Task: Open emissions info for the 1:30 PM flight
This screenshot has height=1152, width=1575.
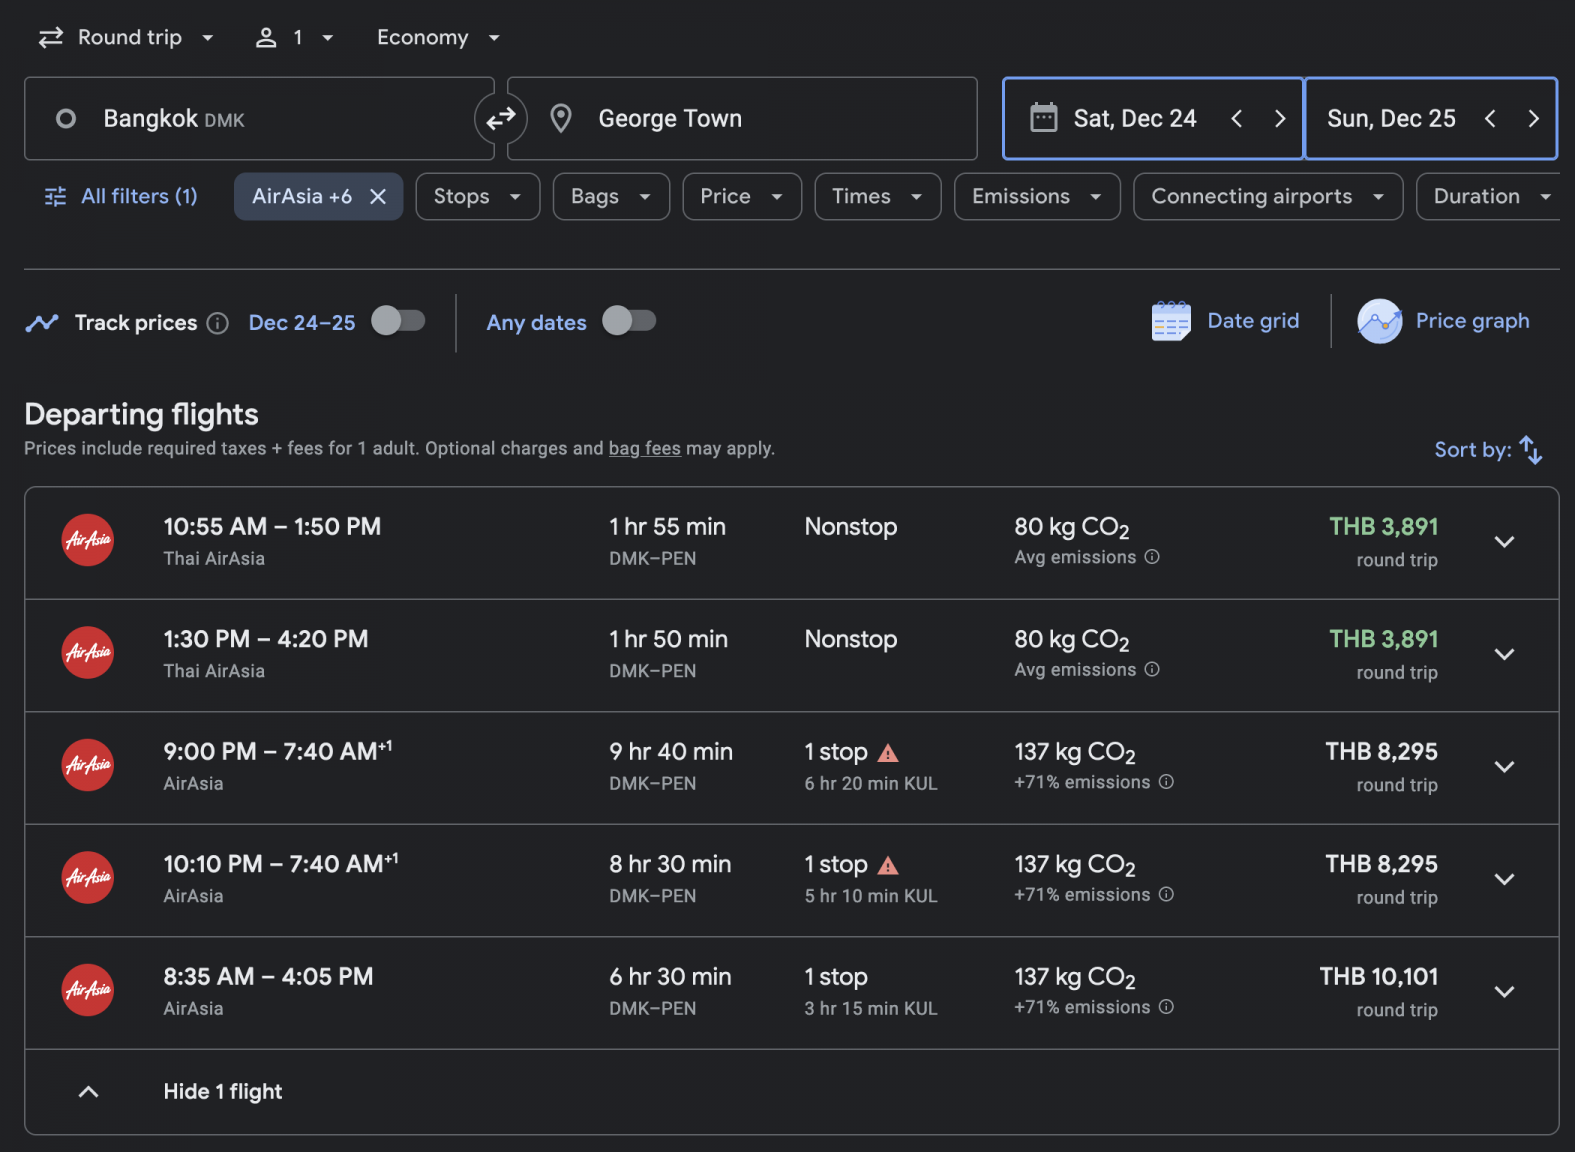Action: (x=1152, y=670)
